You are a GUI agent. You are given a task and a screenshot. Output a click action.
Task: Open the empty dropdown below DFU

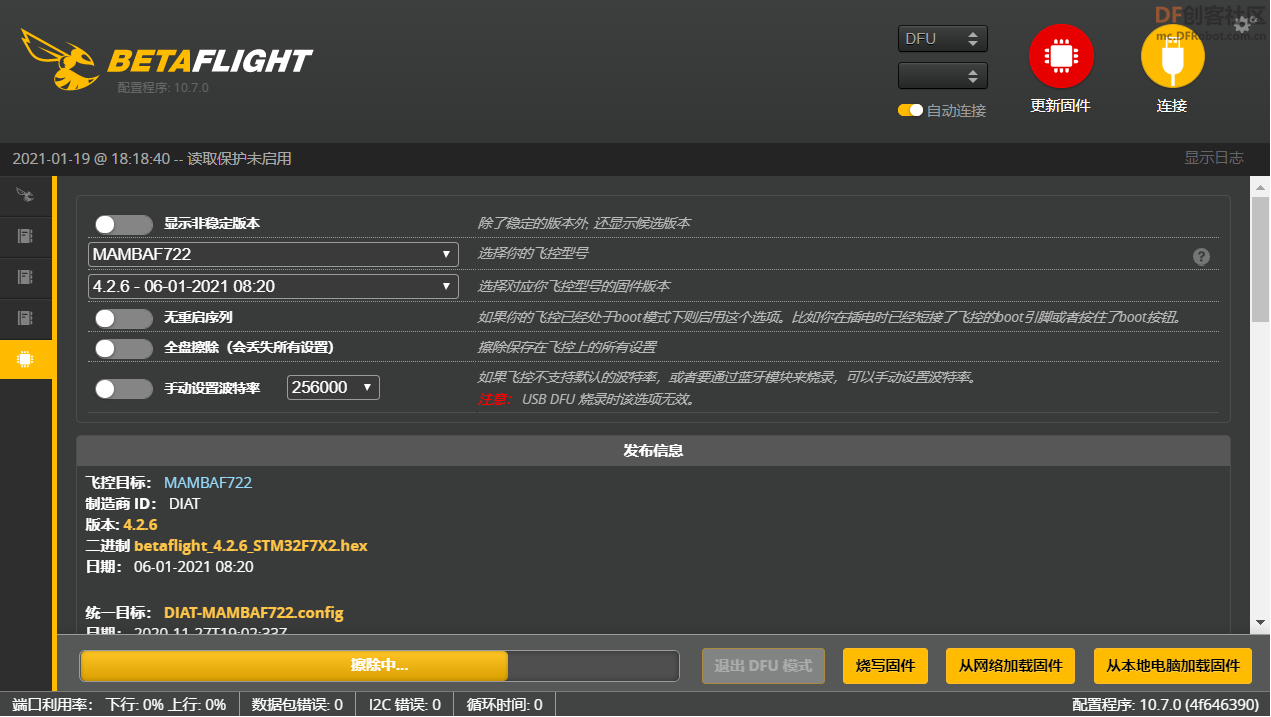coord(943,76)
